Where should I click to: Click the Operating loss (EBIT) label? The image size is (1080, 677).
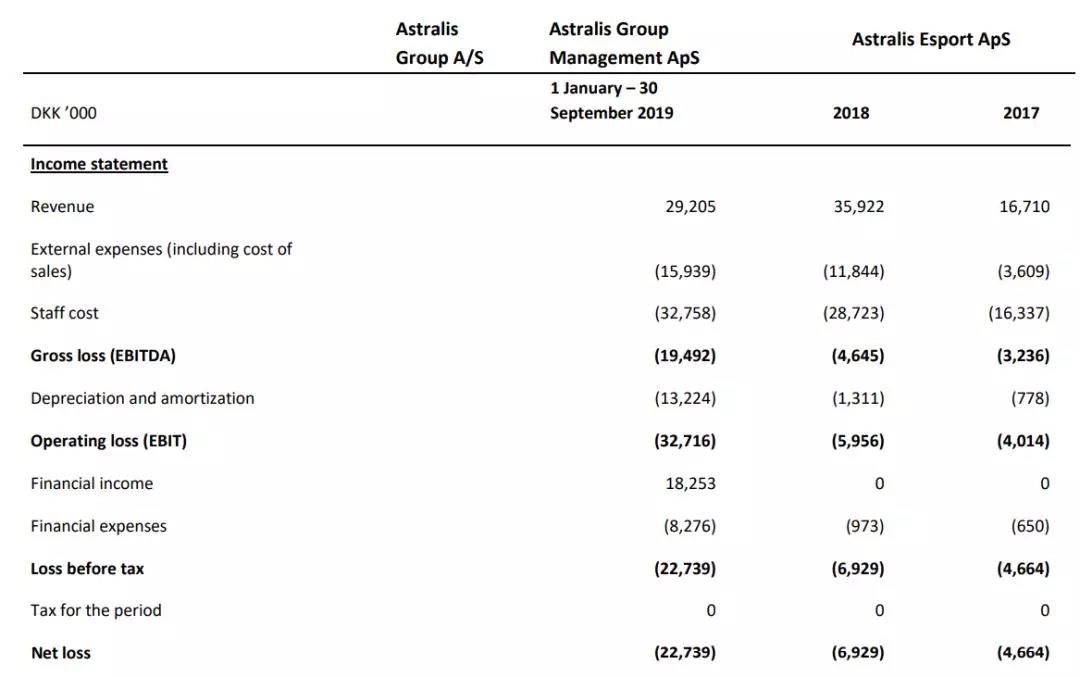[x=108, y=441]
